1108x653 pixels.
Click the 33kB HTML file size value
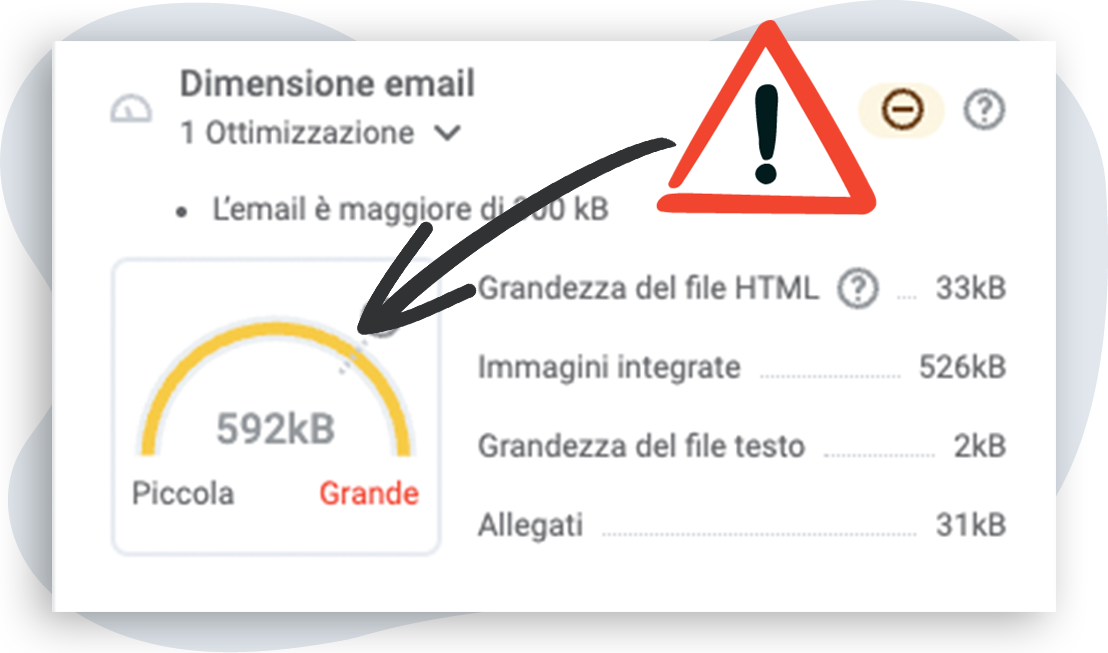point(971,288)
